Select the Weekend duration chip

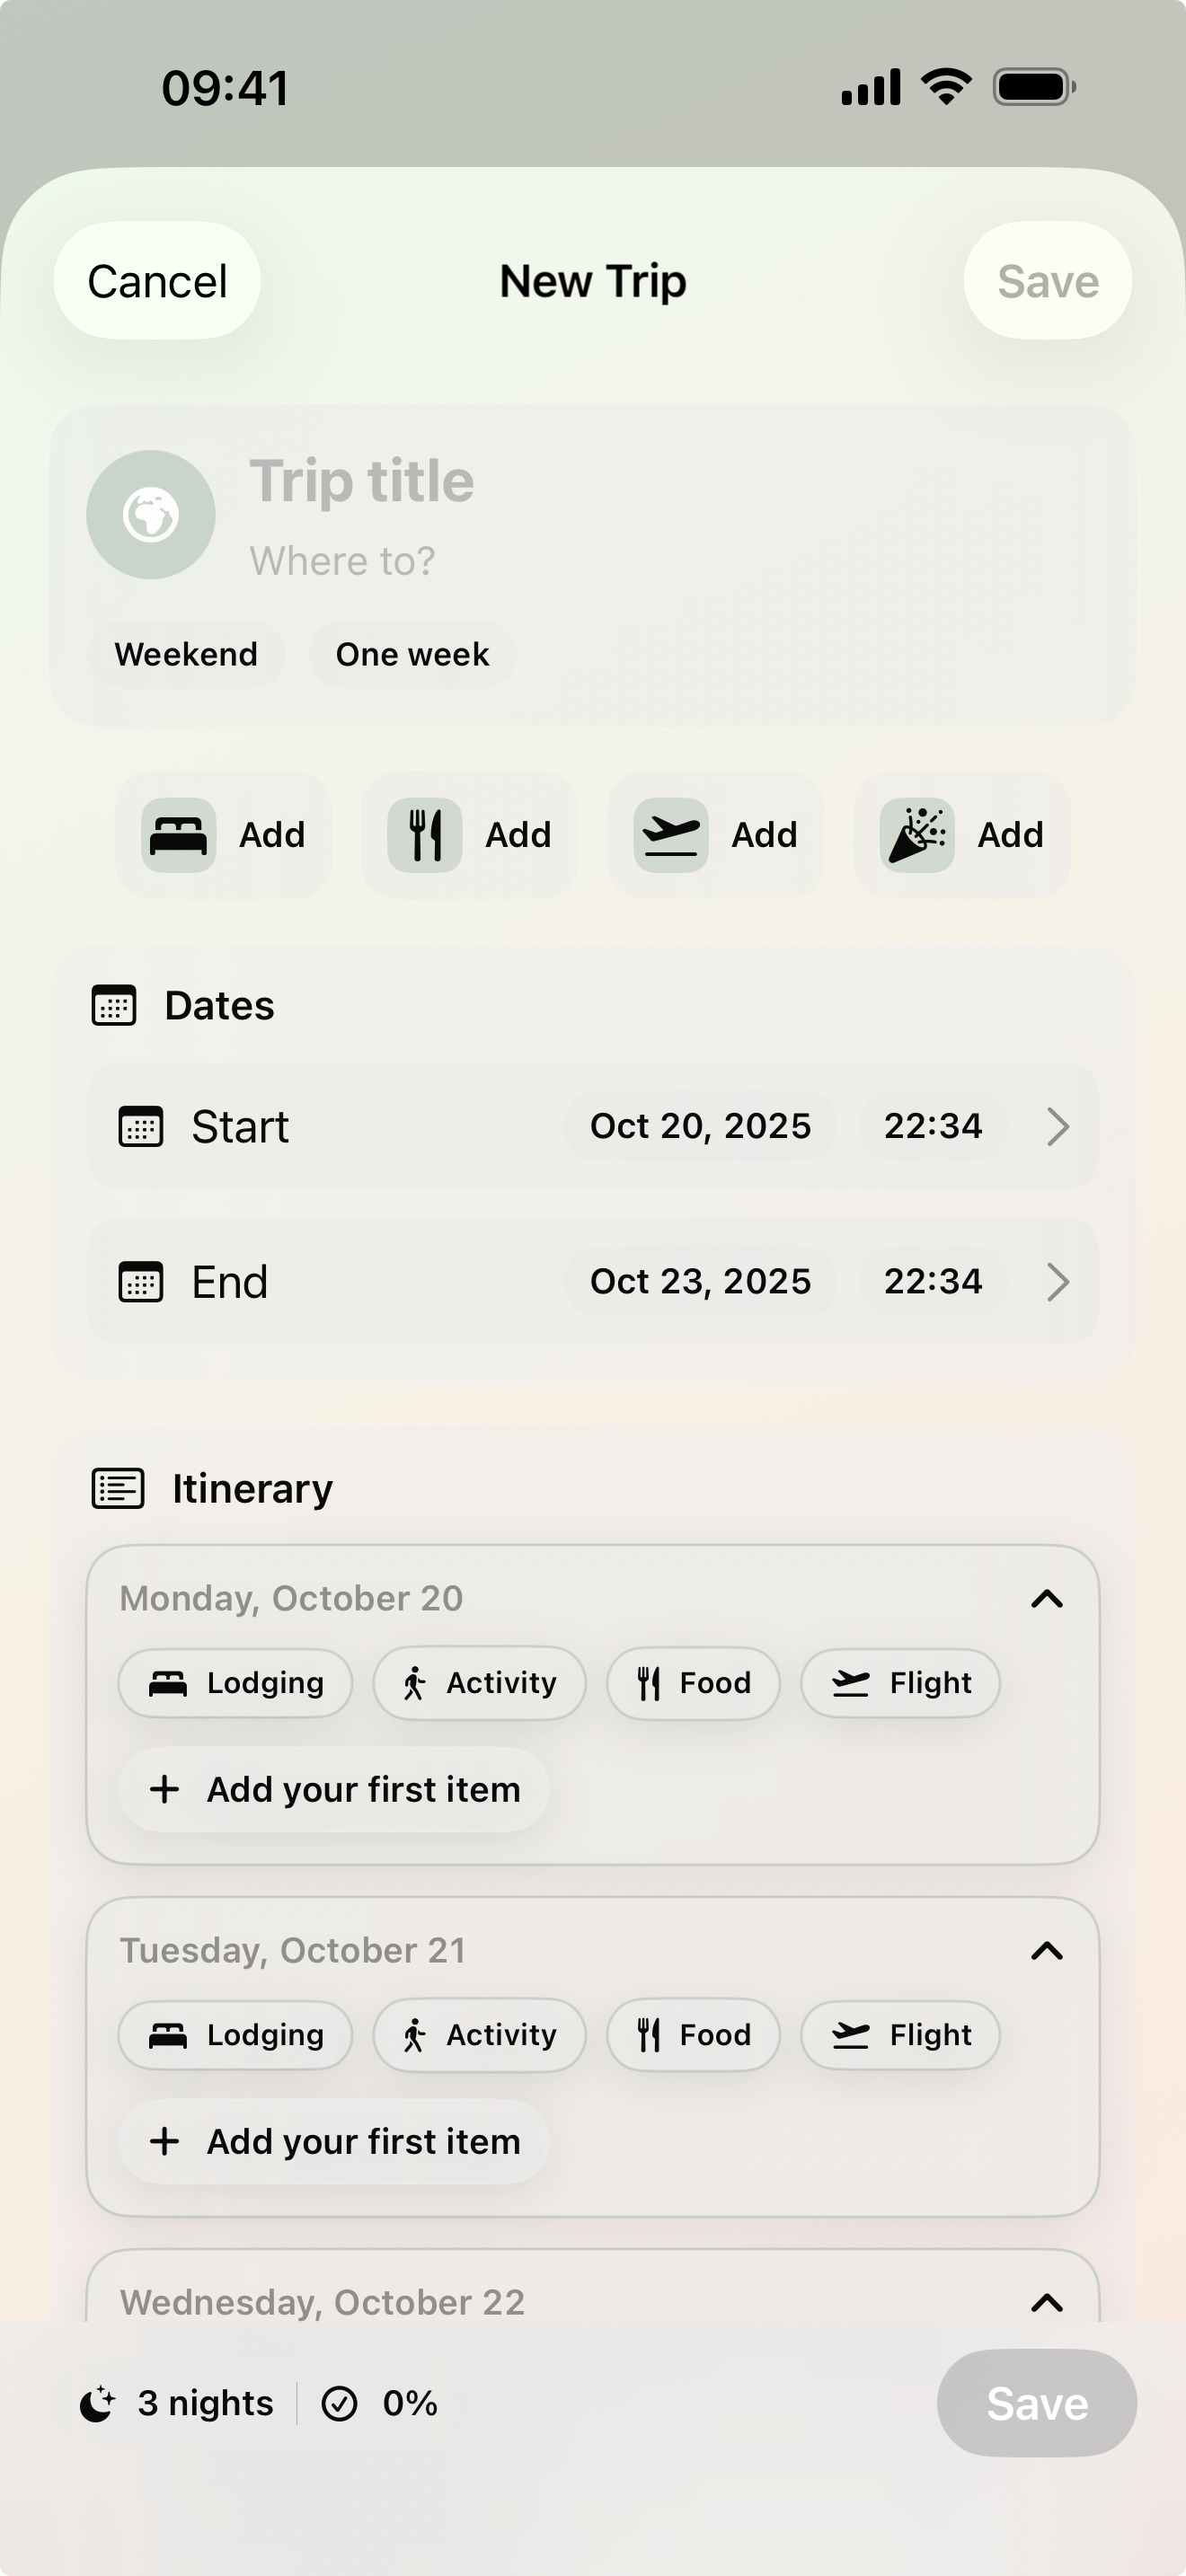186,654
